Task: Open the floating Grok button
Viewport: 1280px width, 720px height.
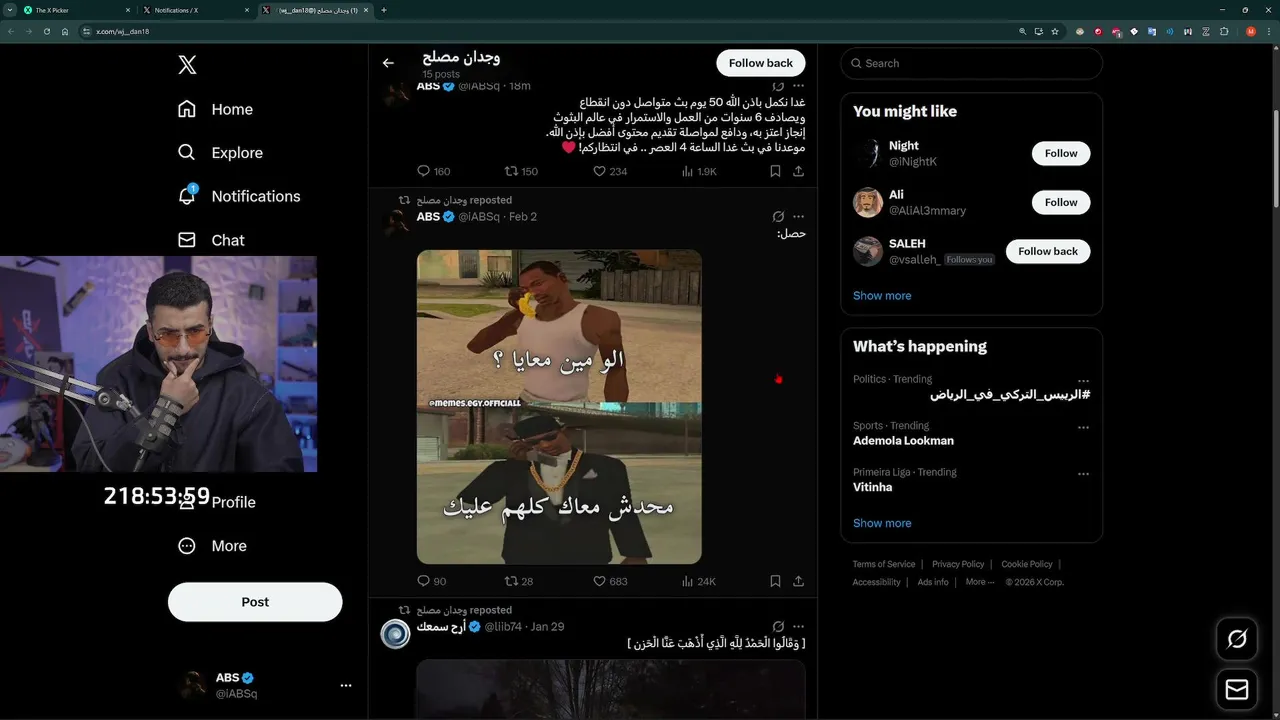Action: [x=1237, y=639]
